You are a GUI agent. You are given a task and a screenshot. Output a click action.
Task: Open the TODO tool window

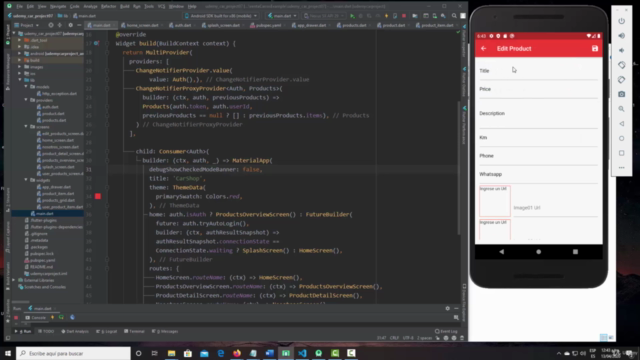coord(46,331)
